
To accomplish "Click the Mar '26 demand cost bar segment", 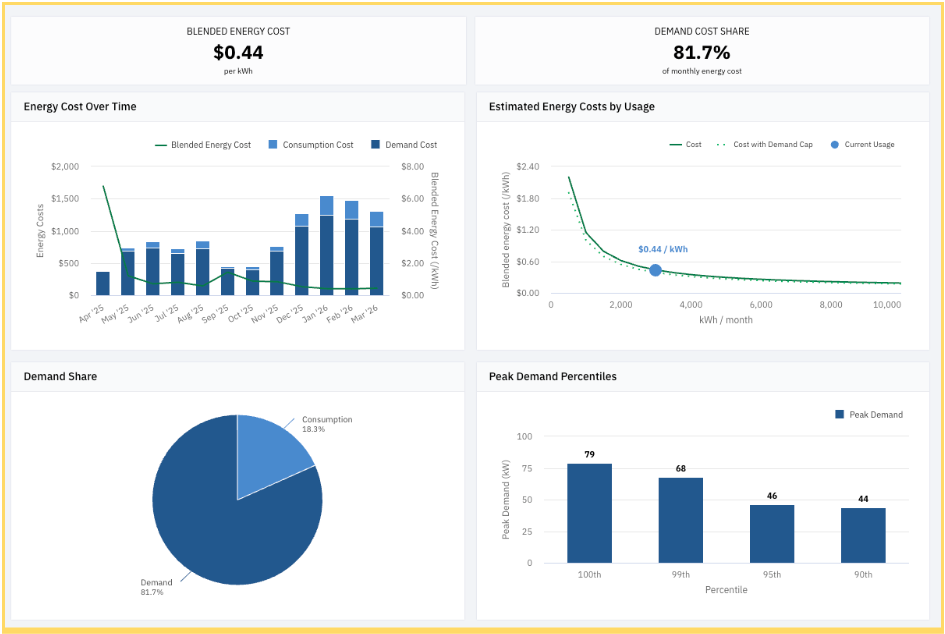I will 376,261.
